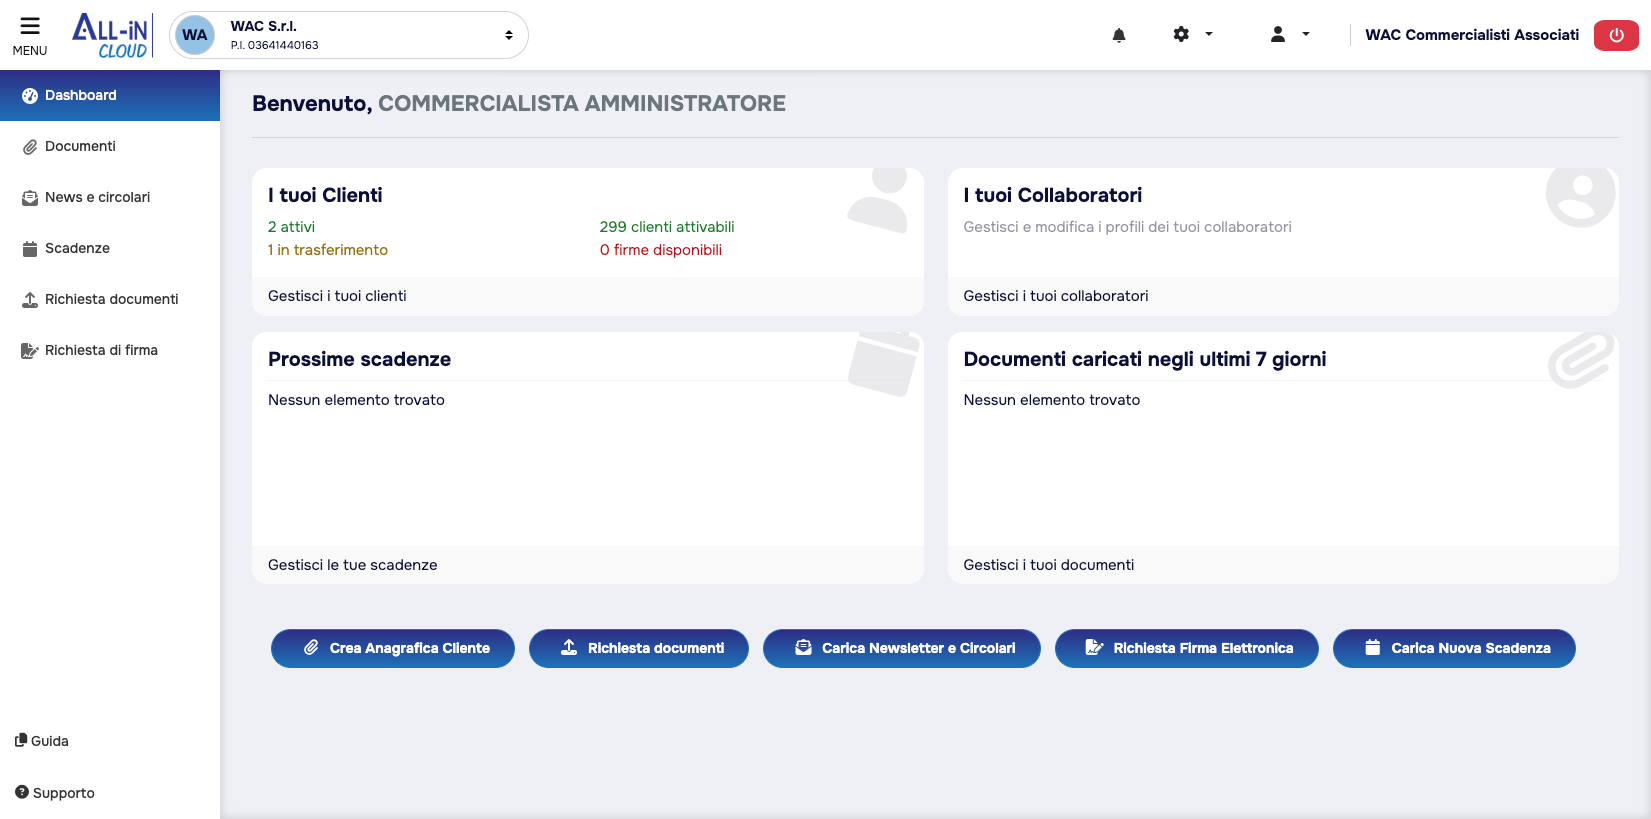Open News e circolari menu item

[97, 197]
